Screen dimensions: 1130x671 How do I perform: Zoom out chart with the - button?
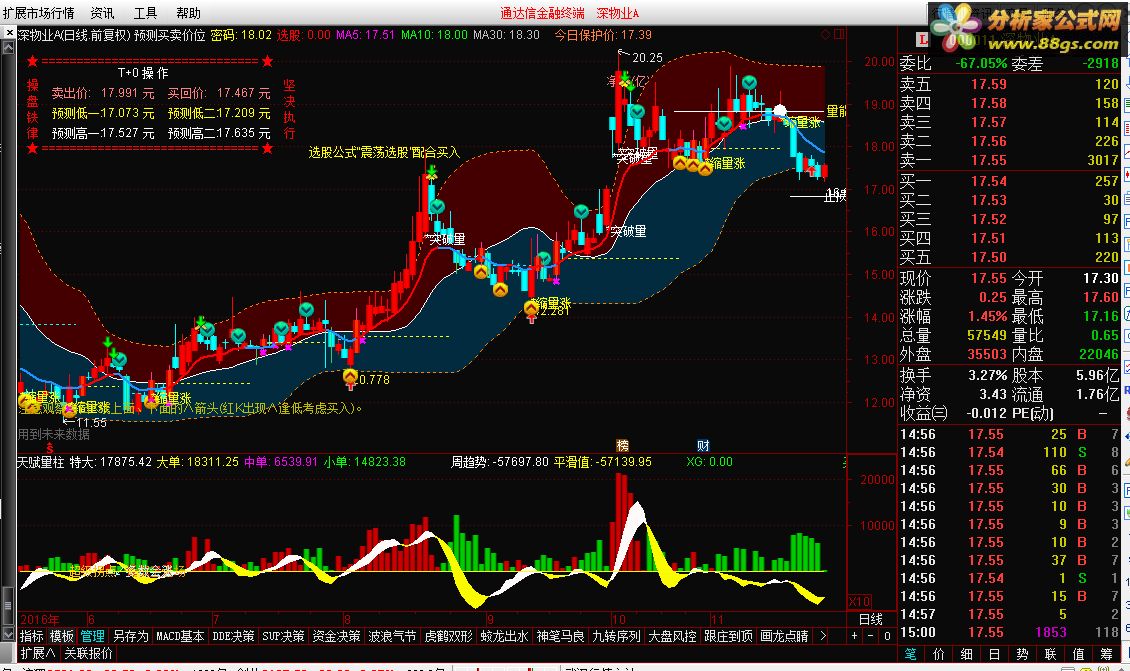871,636
